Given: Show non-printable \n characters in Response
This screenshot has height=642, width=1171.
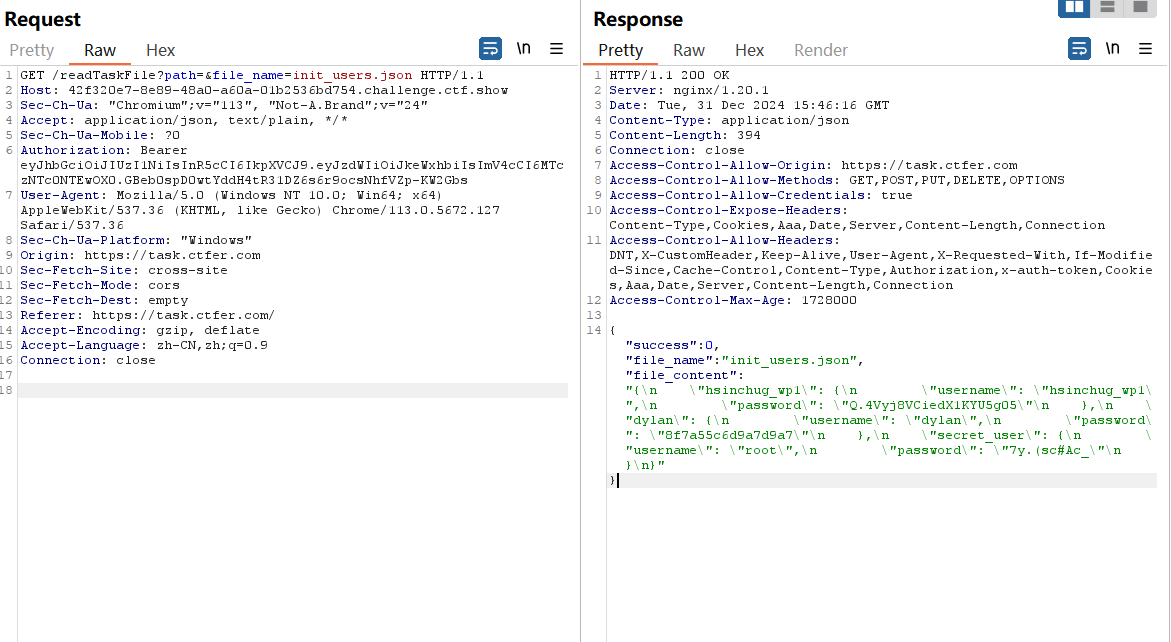Looking at the screenshot, I should pos(1112,49).
